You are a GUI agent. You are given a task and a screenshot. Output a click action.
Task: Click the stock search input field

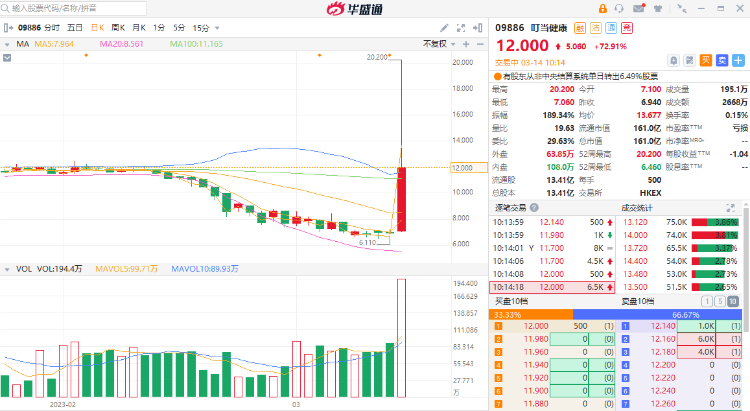tap(74, 8)
